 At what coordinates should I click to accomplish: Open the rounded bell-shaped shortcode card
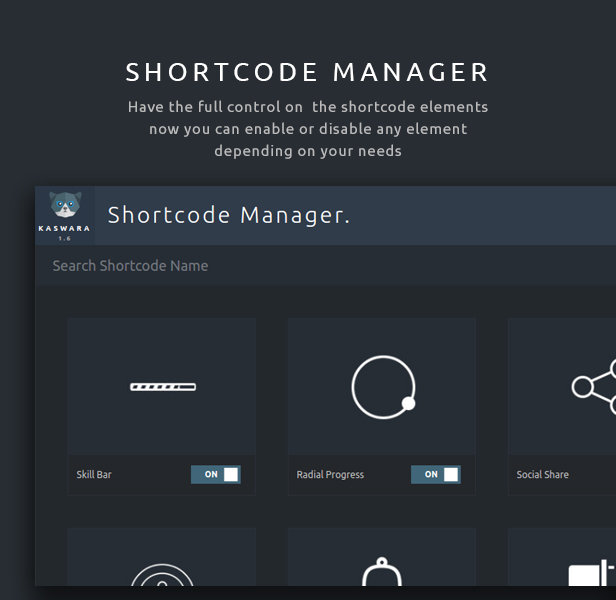382,557
